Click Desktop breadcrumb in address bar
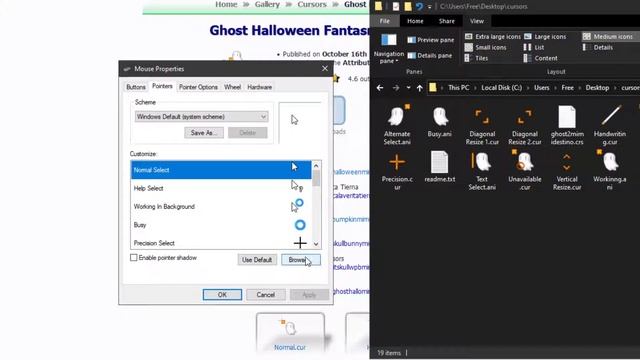Image resolution: width=640 pixels, height=360 pixels. [597, 88]
